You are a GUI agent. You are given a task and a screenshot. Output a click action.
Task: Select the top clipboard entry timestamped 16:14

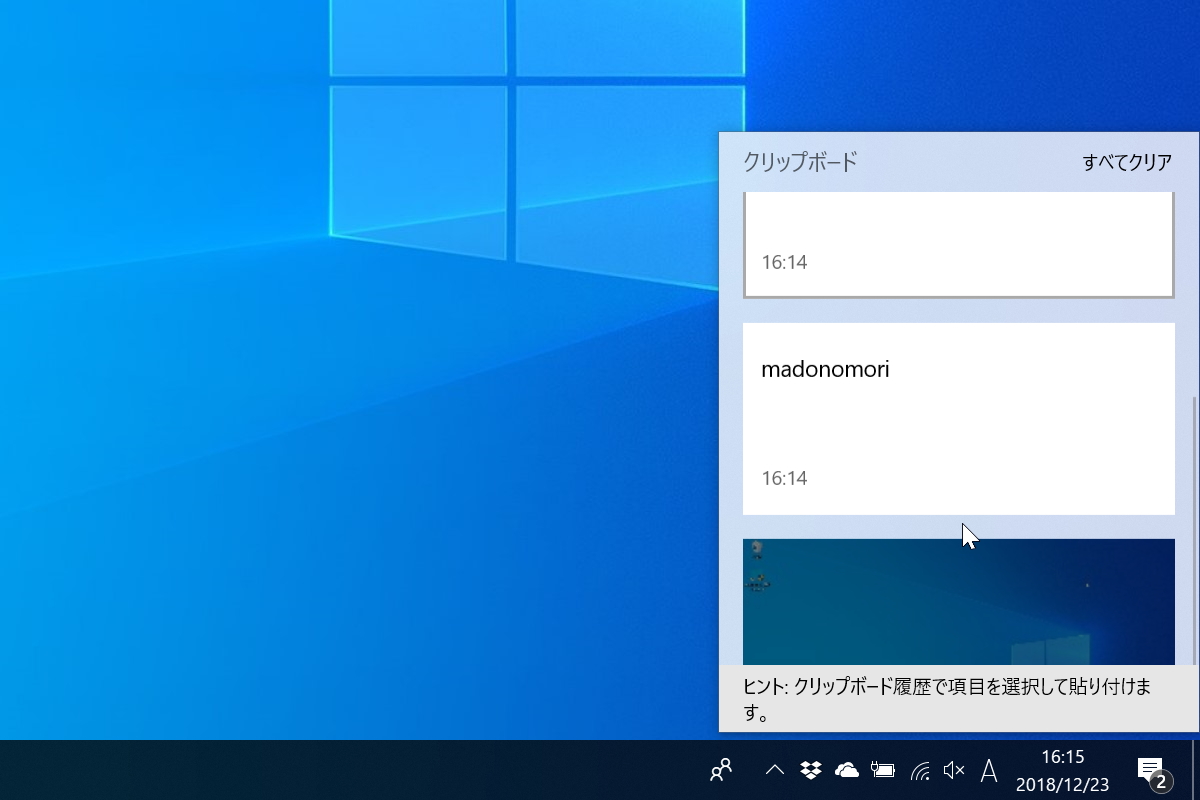click(x=958, y=245)
